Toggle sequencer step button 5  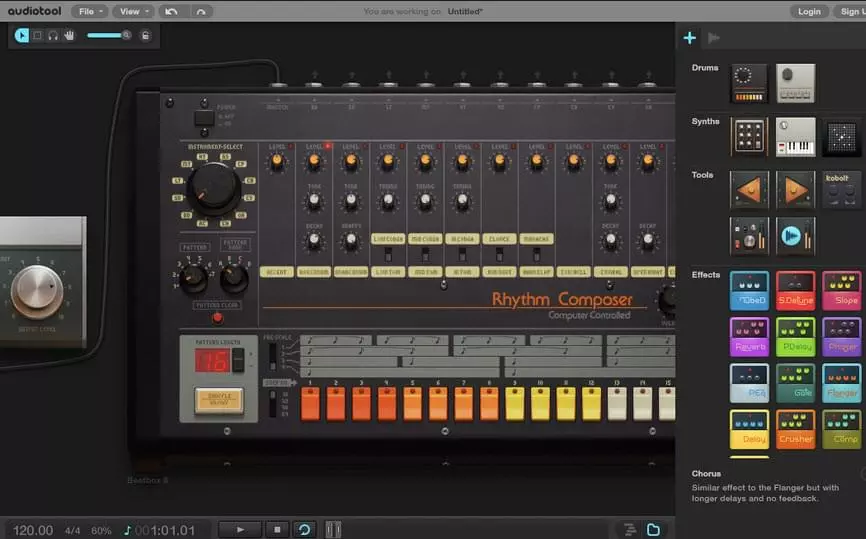[x=413, y=404]
